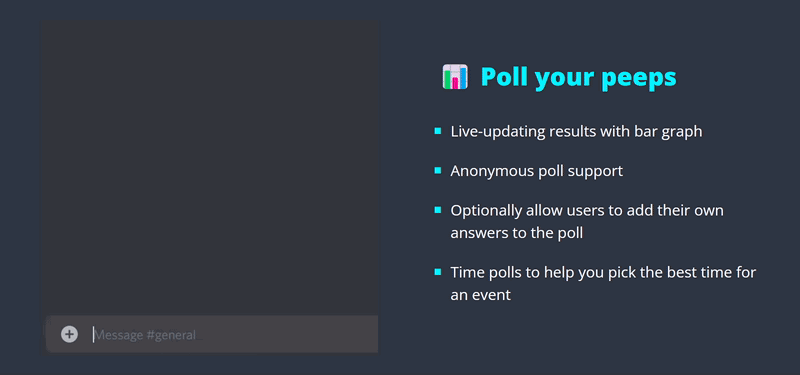The image size is (800, 375).
Task: Click the word Poll in cyan heading
Action: point(504,77)
